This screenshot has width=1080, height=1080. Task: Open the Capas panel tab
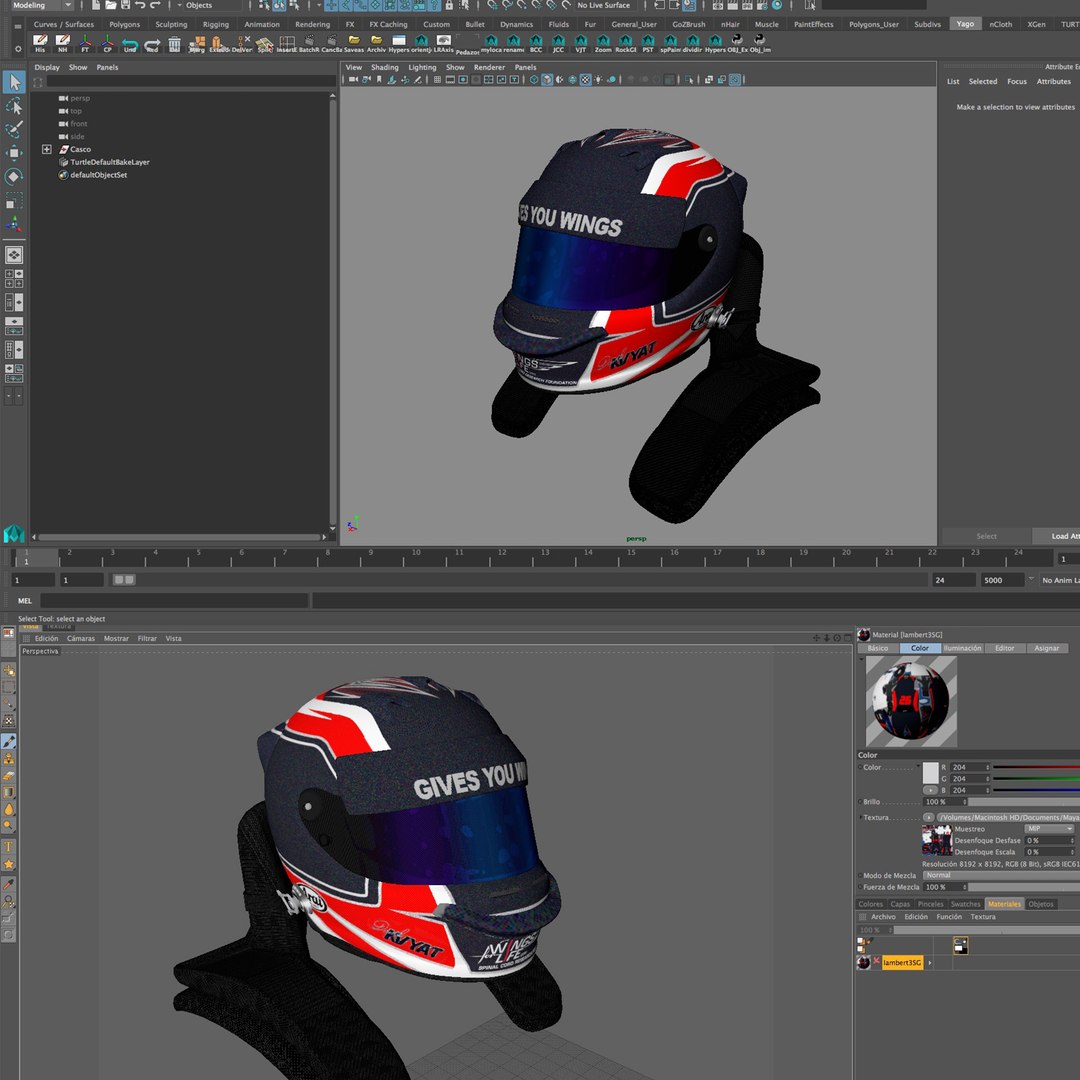(x=900, y=904)
